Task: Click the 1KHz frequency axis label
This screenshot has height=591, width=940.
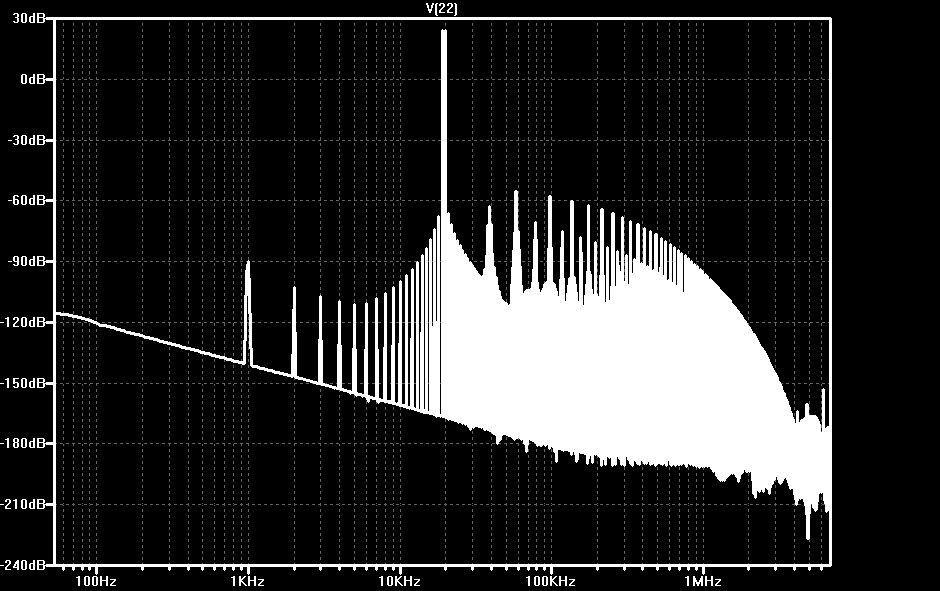Action: (x=248, y=581)
